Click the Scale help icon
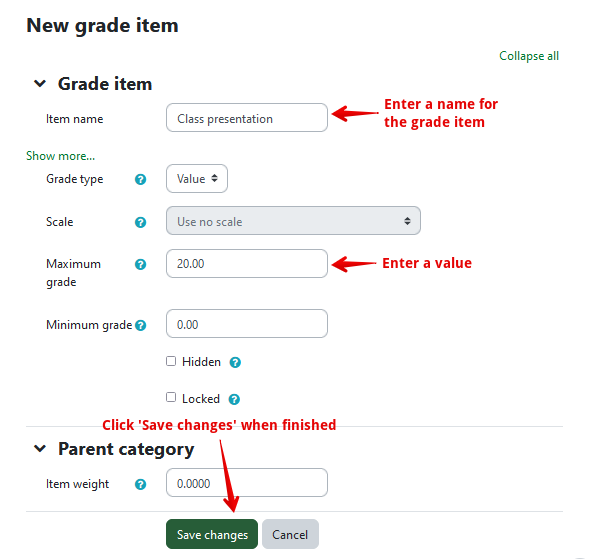607x559 pixels. coord(141,222)
